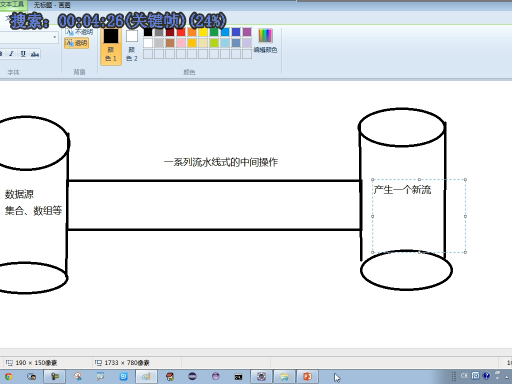Choose the green palette swatch
512x384 pixels.
(x=214, y=32)
